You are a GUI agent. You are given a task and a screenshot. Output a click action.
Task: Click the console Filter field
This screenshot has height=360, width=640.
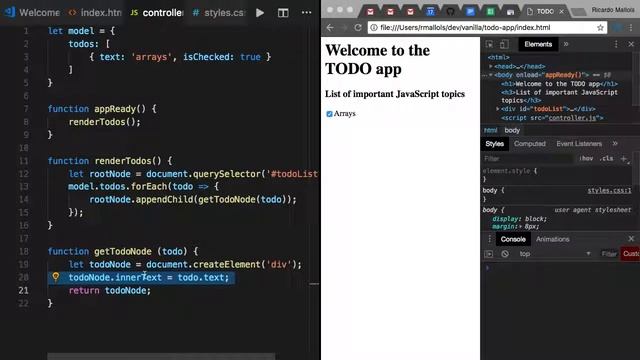coord(609,254)
